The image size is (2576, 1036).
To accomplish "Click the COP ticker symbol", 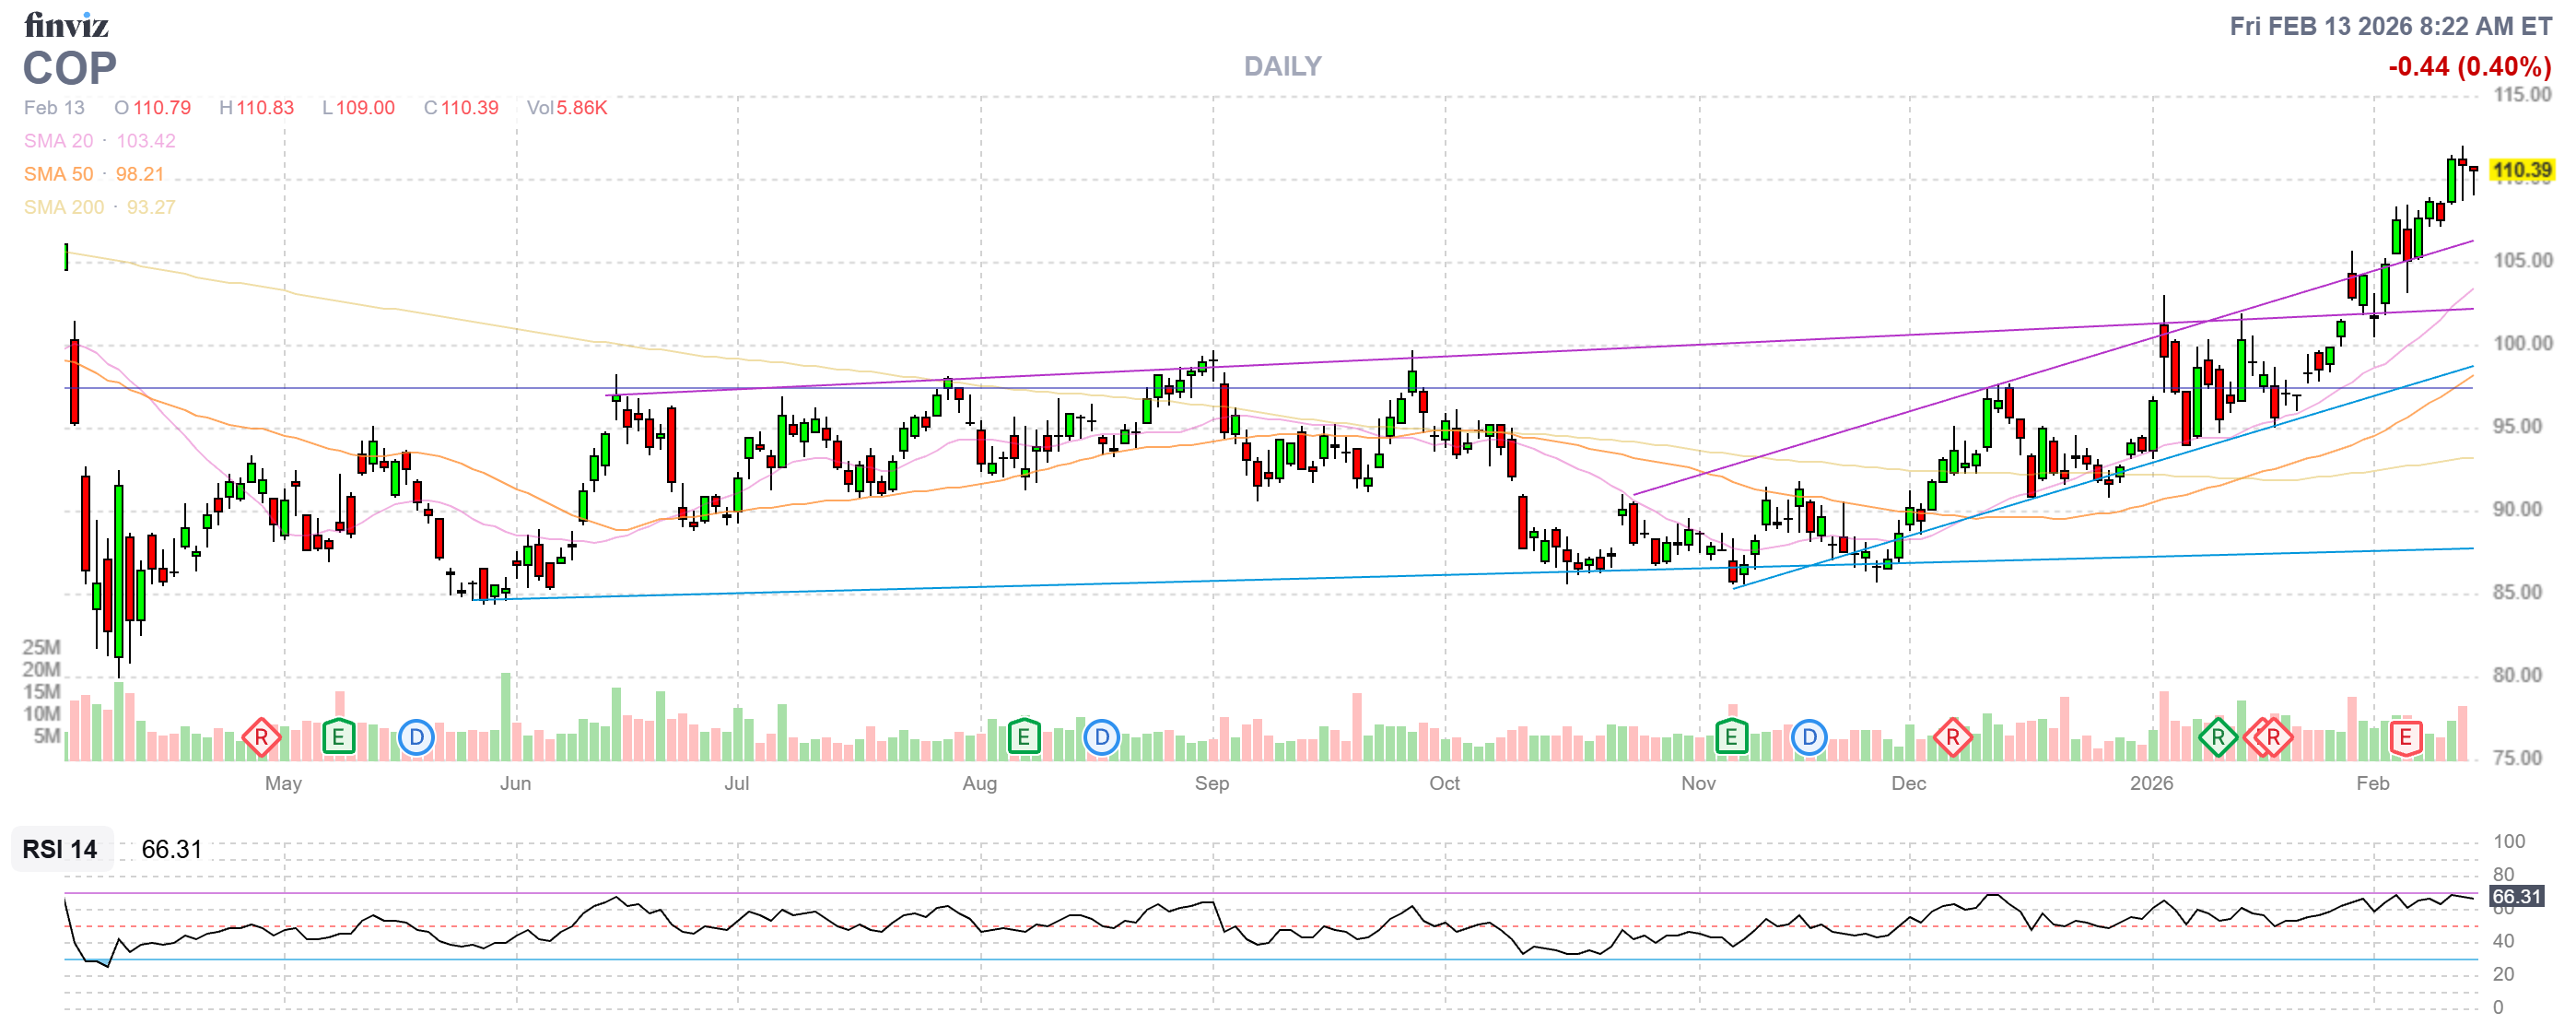I will 70,69.
